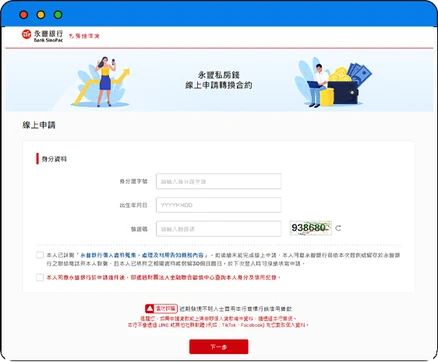Focus the 驗證碼 input field

point(219,229)
